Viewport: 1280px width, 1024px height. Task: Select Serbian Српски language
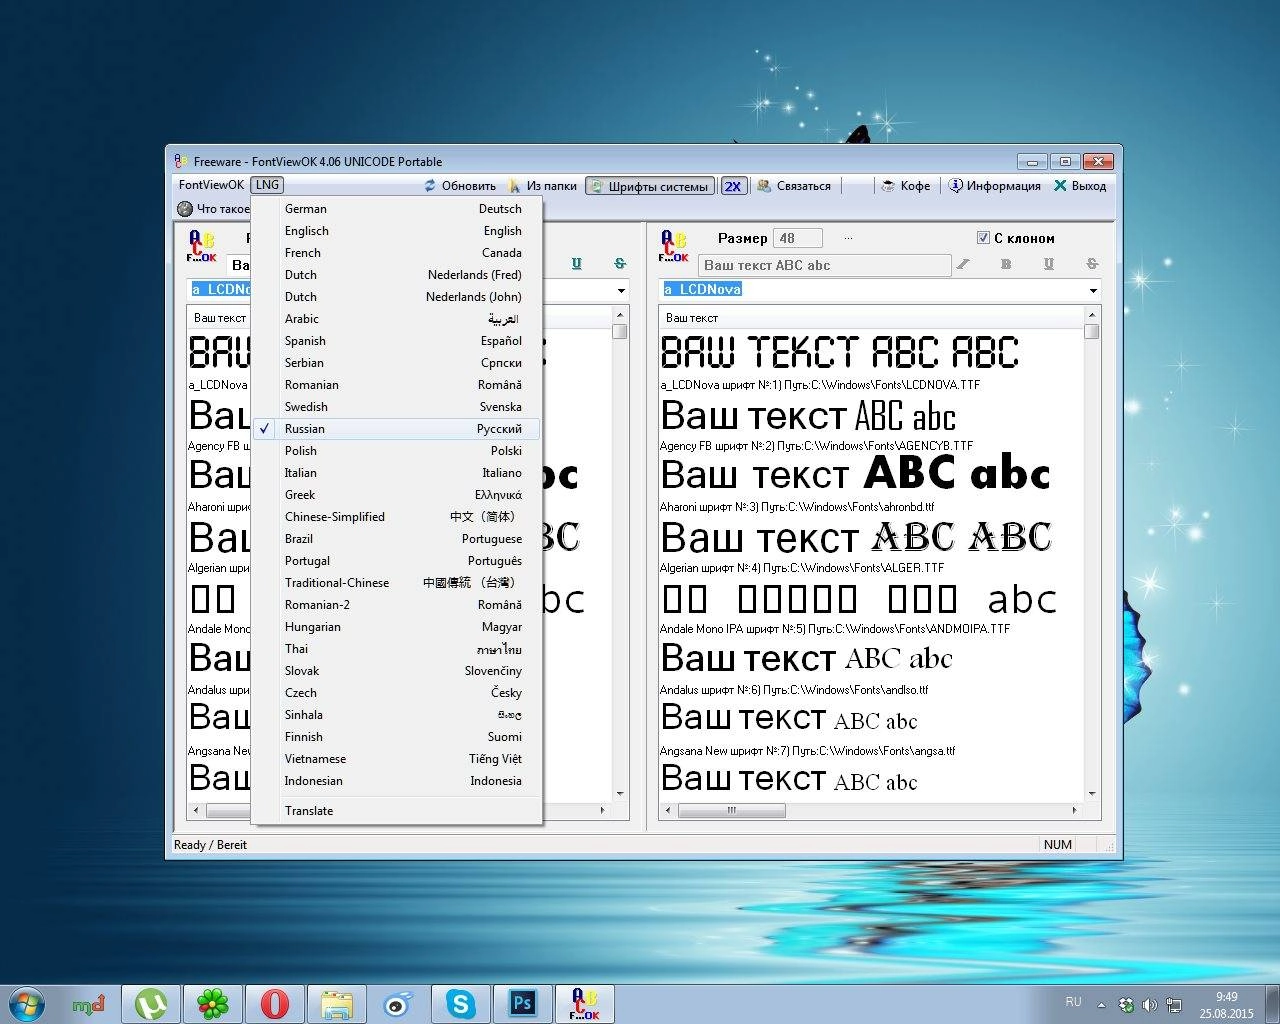pos(396,363)
